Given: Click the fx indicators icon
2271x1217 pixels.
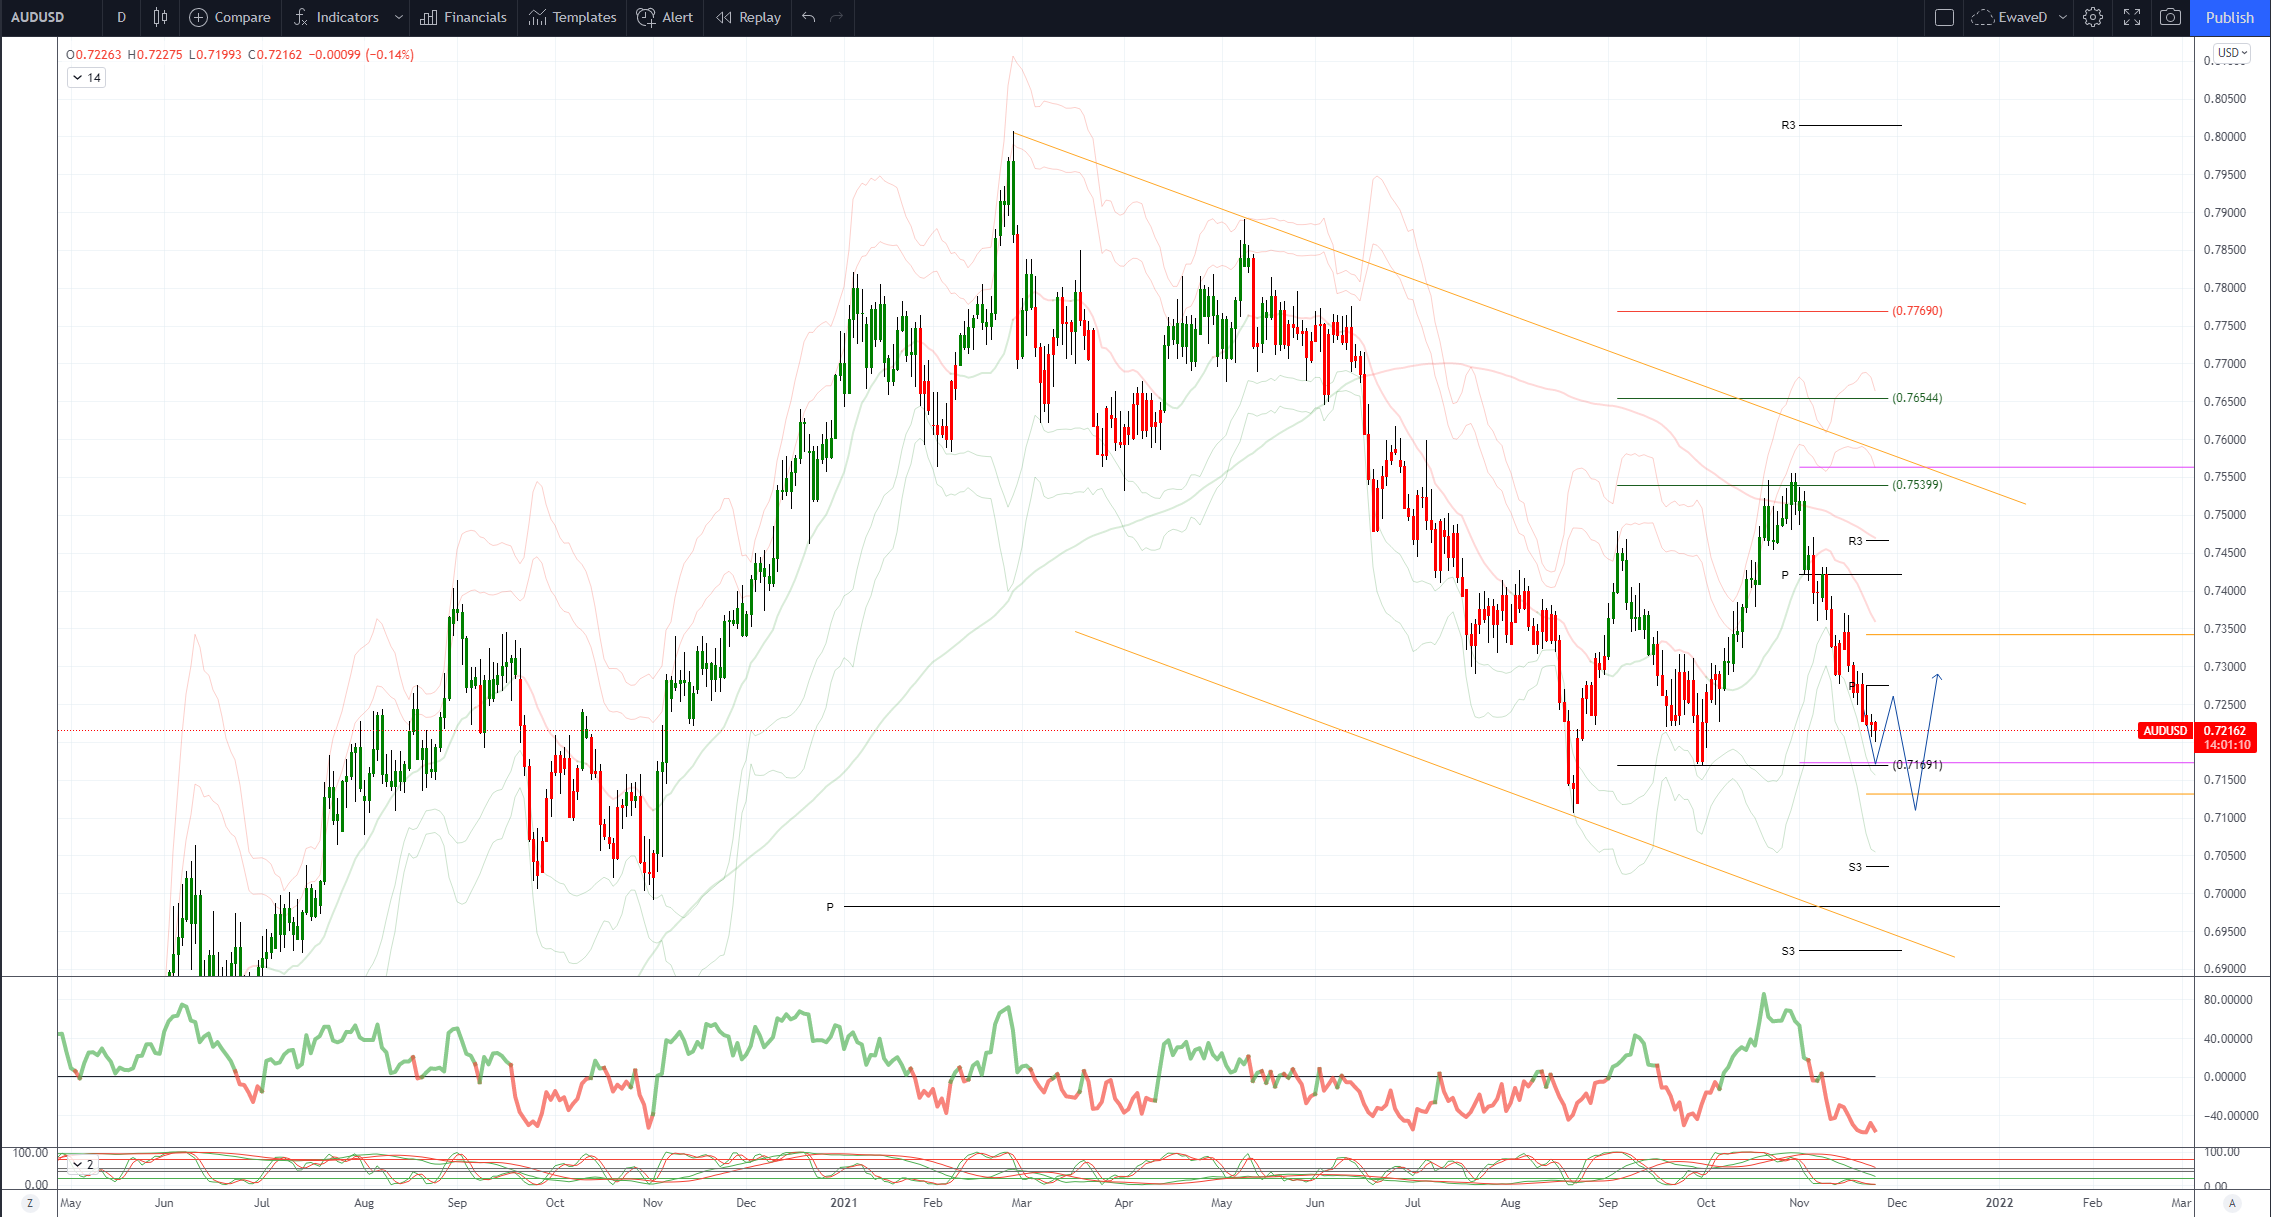Looking at the screenshot, I should (x=301, y=17).
